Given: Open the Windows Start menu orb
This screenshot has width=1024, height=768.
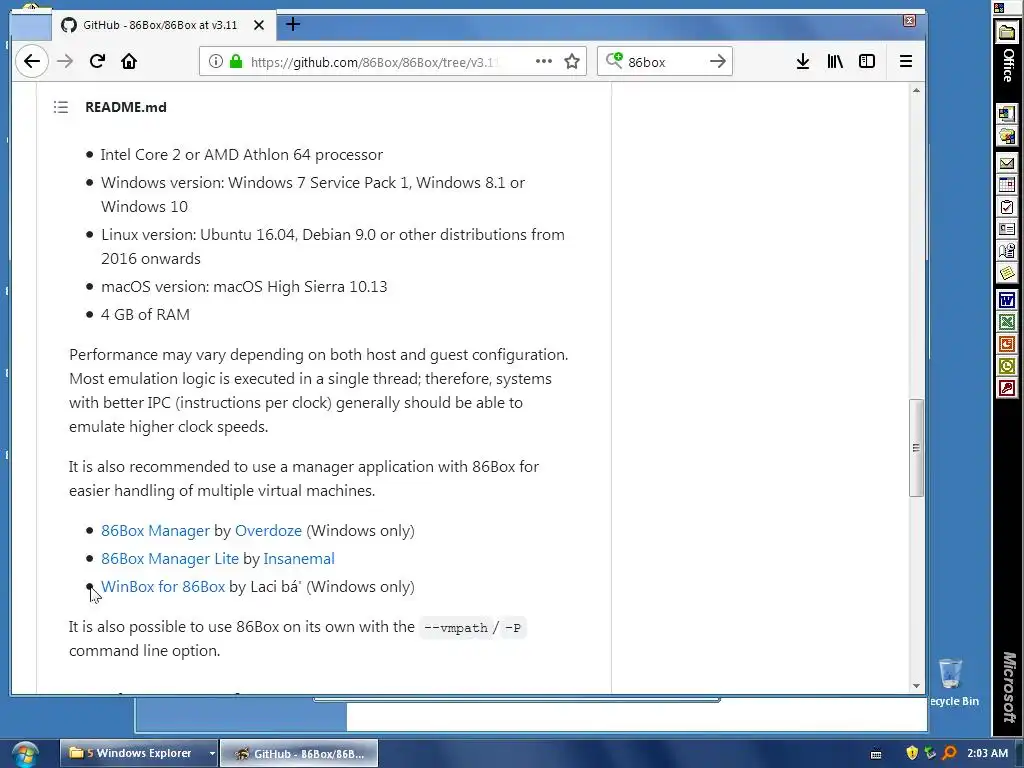Looking at the screenshot, I should point(24,754).
